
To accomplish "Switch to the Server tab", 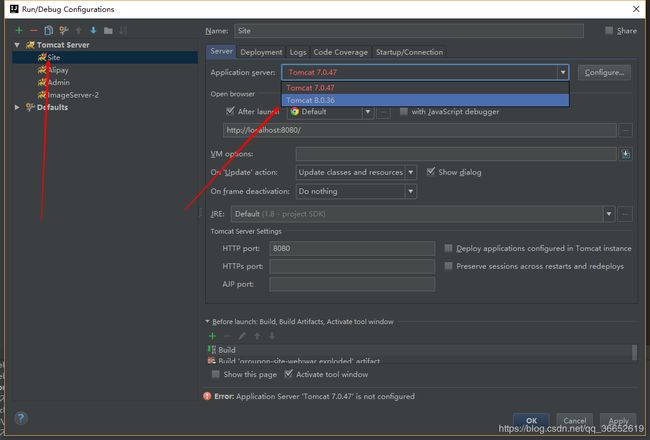I will (x=221, y=51).
